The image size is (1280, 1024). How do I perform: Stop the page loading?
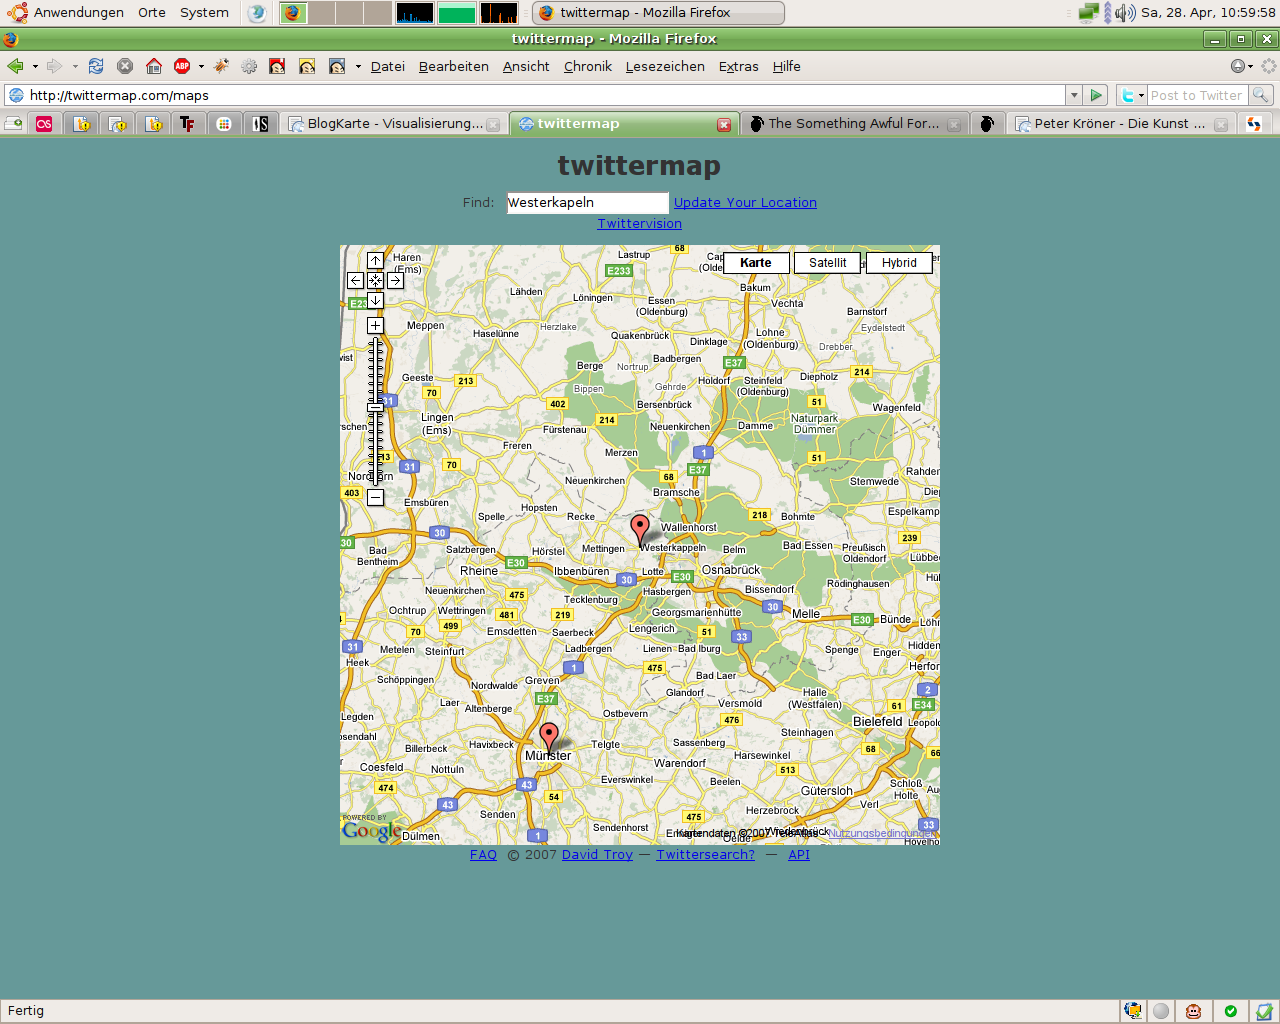[x=125, y=66]
